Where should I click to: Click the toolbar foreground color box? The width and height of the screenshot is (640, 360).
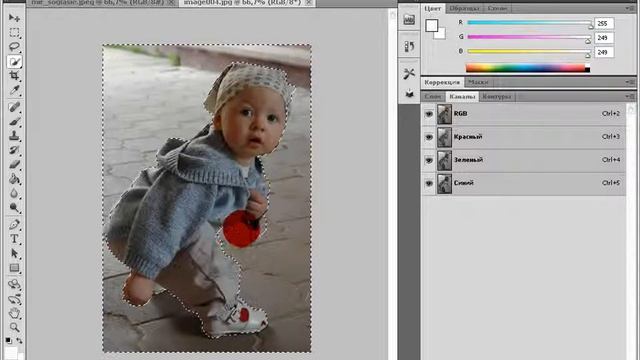(10, 353)
